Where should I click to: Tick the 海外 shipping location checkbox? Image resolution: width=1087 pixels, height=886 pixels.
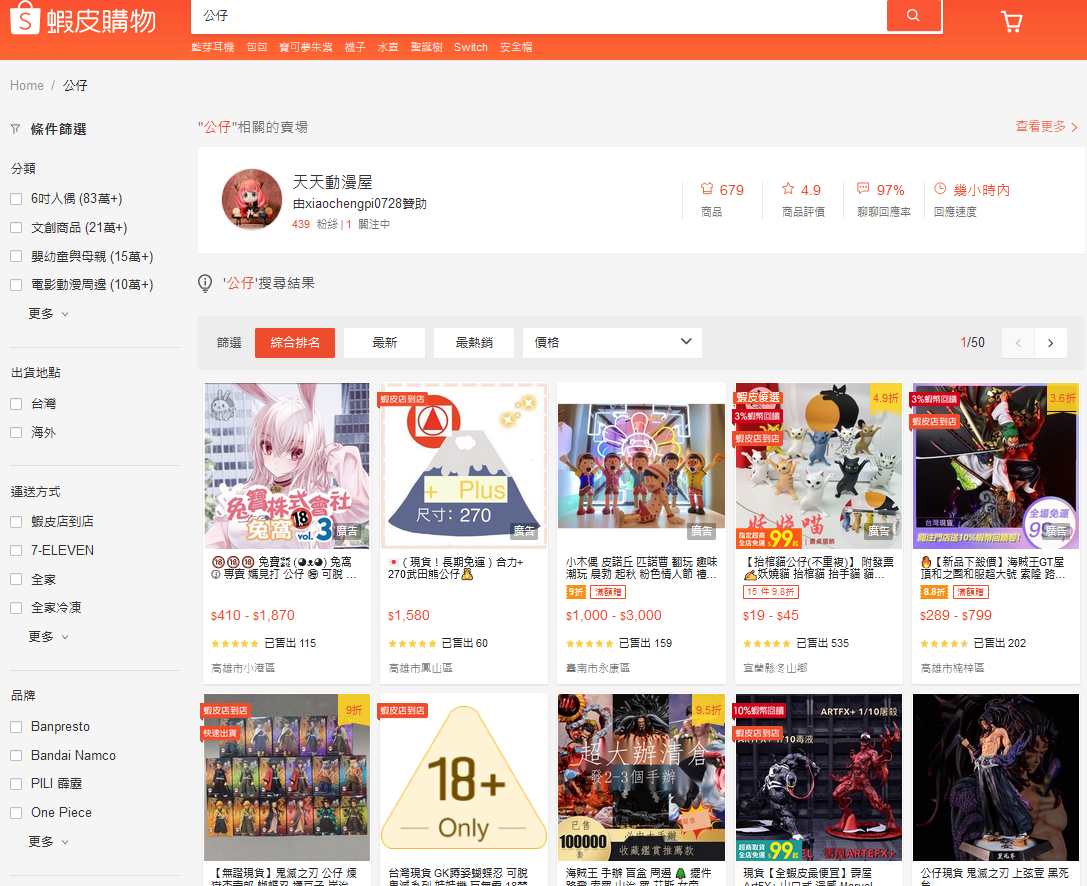[16, 433]
